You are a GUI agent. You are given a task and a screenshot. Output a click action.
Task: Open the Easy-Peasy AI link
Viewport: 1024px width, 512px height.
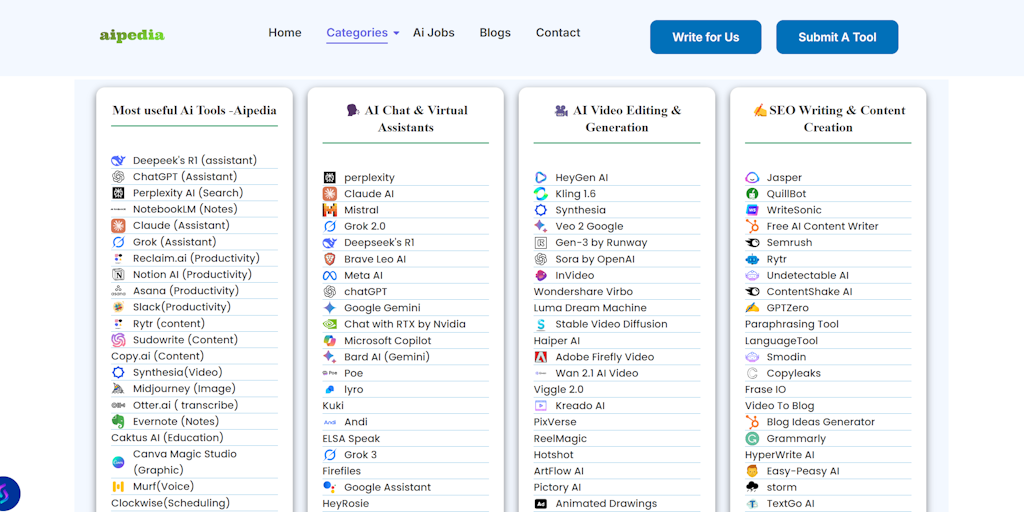[803, 472]
